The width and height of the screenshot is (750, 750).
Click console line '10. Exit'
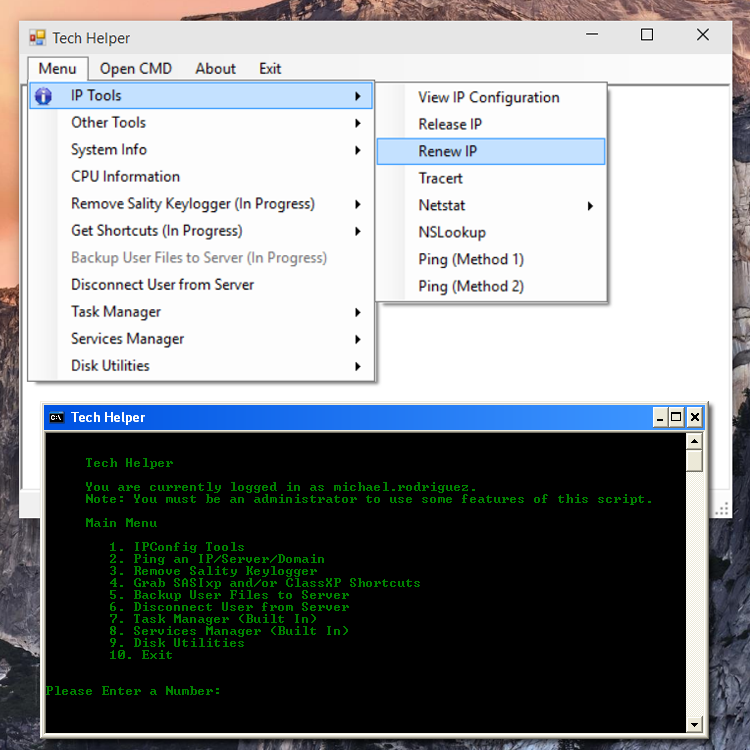[141, 655]
